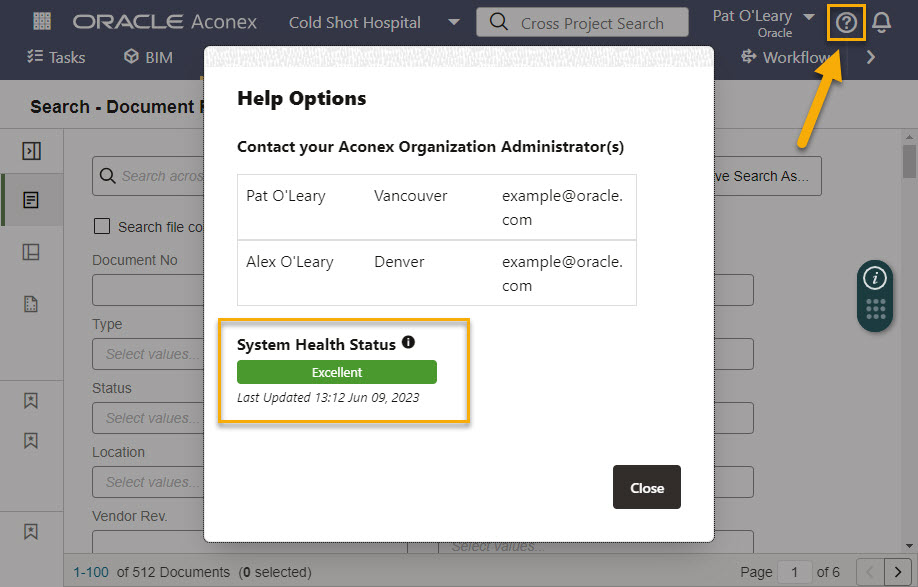
Task: Close the Help Options dialog
Action: pos(647,487)
